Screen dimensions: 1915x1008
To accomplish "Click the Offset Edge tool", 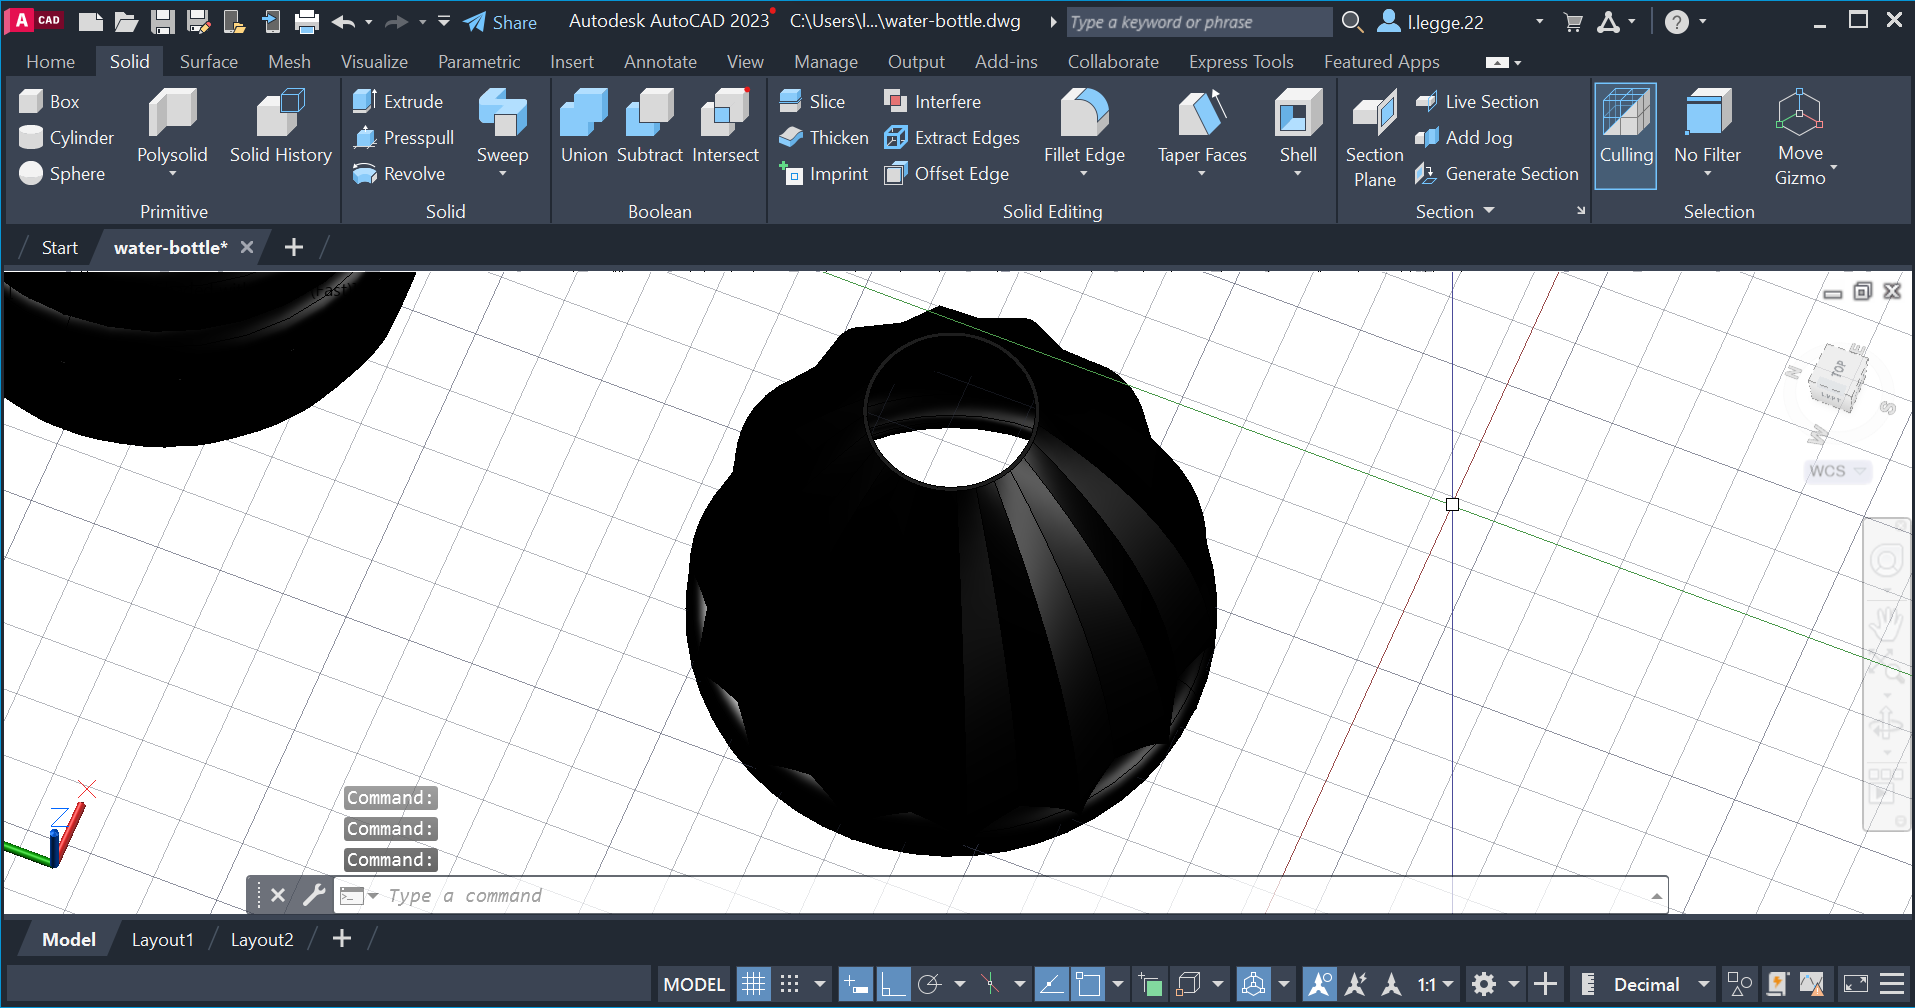I will click(946, 173).
